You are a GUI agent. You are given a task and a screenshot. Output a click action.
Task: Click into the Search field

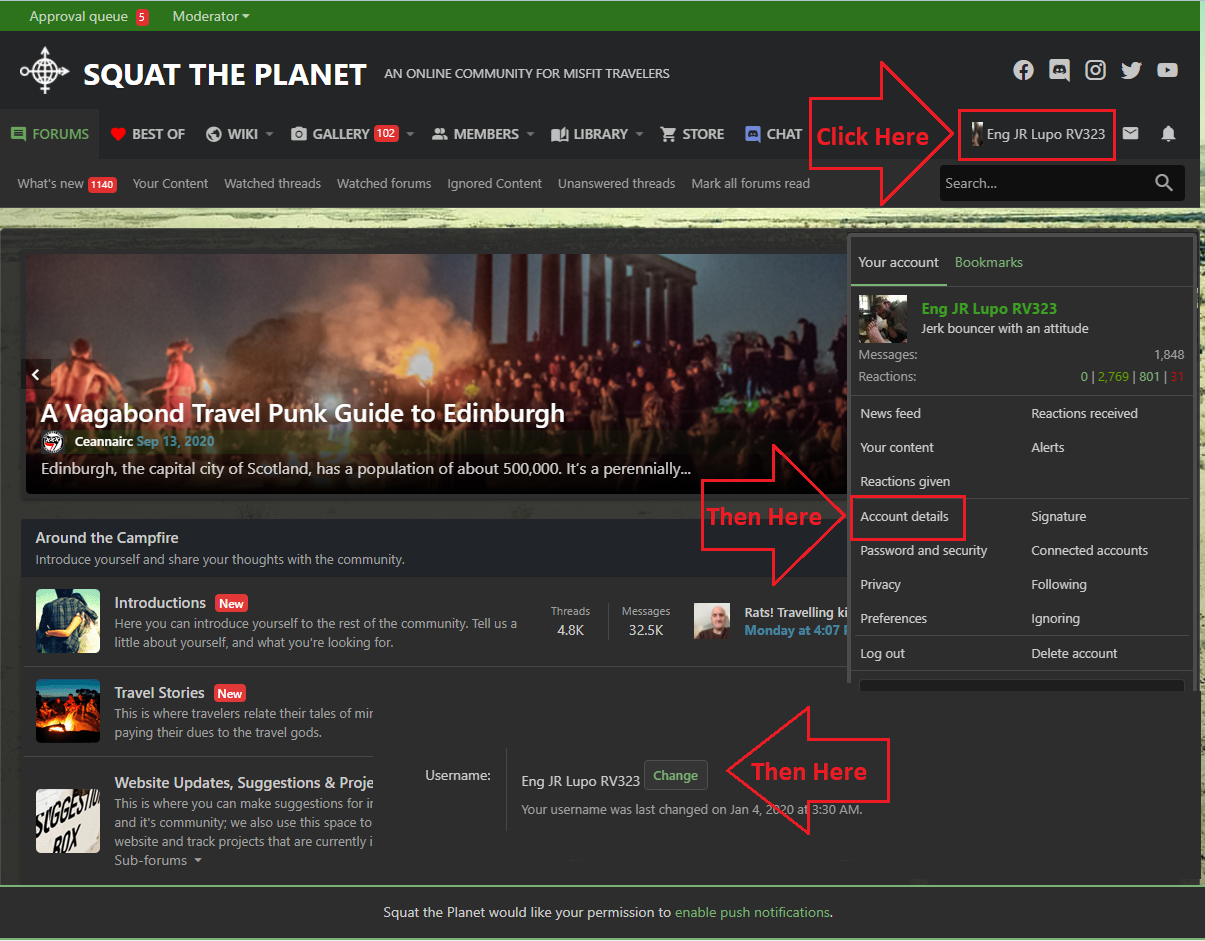point(1043,183)
